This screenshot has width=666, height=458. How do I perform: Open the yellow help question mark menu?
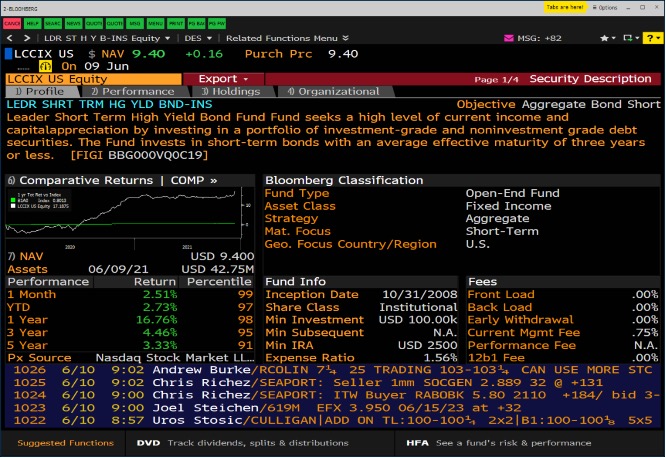(x=653, y=38)
